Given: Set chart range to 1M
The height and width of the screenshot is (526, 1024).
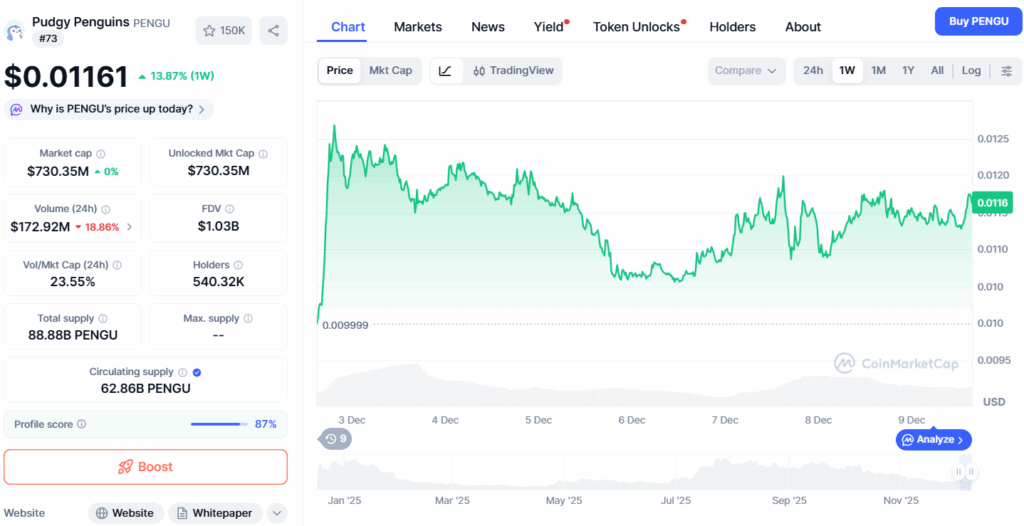Looking at the screenshot, I should coord(879,71).
